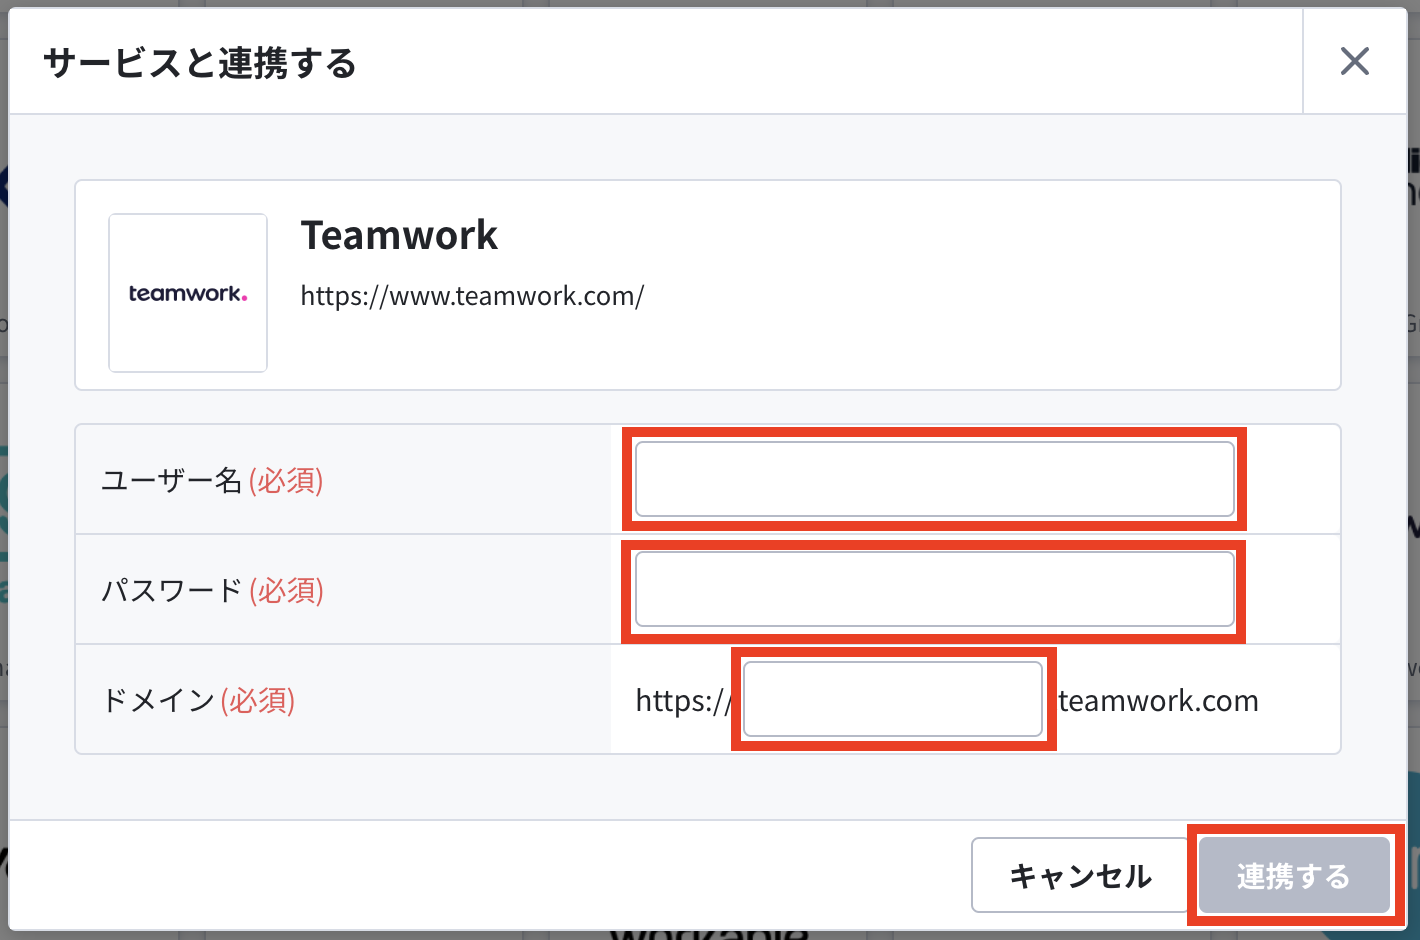Screen dimensions: 1420x940
Task: Click the Teamwork logo thumbnail
Action: [188, 293]
